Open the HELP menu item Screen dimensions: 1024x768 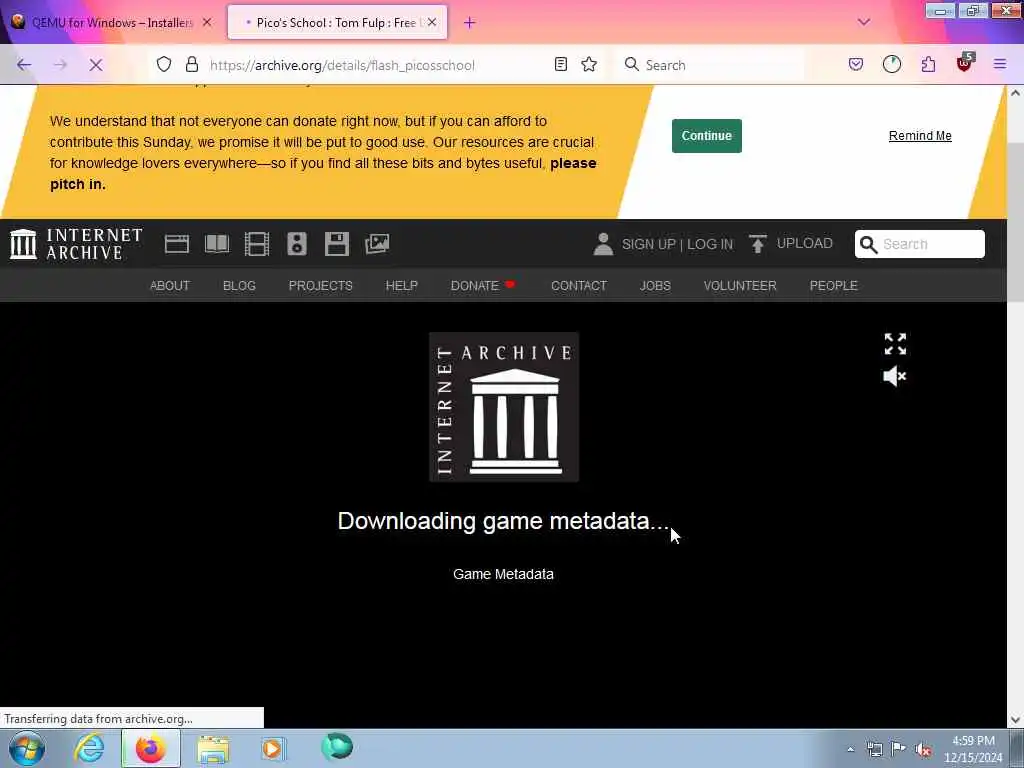(x=402, y=285)
